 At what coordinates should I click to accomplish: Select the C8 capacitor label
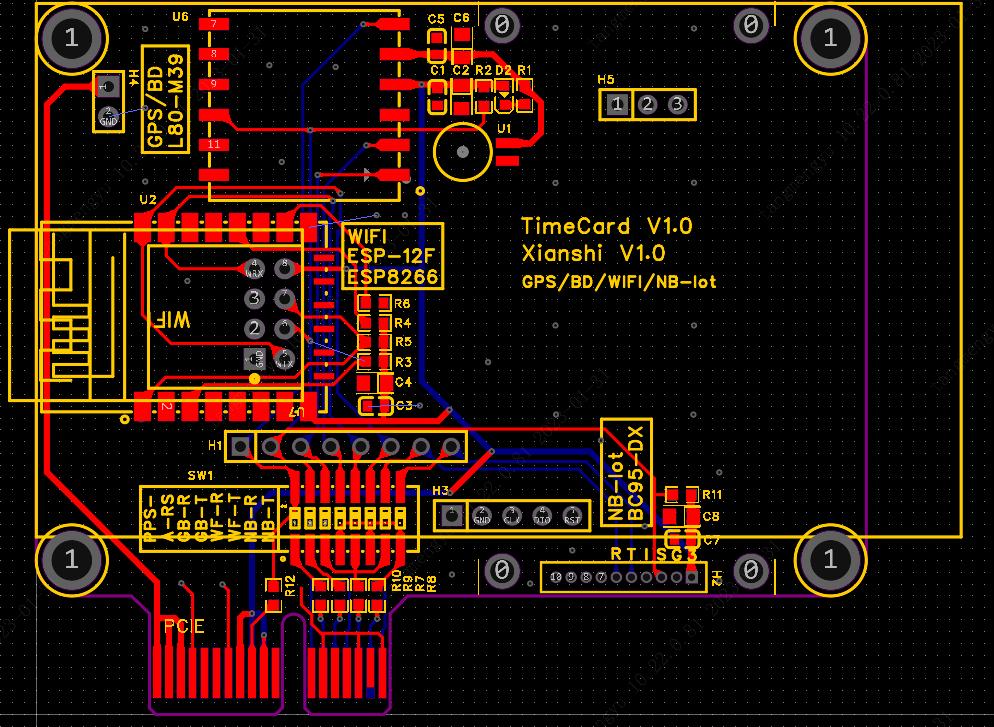(711, 517)
